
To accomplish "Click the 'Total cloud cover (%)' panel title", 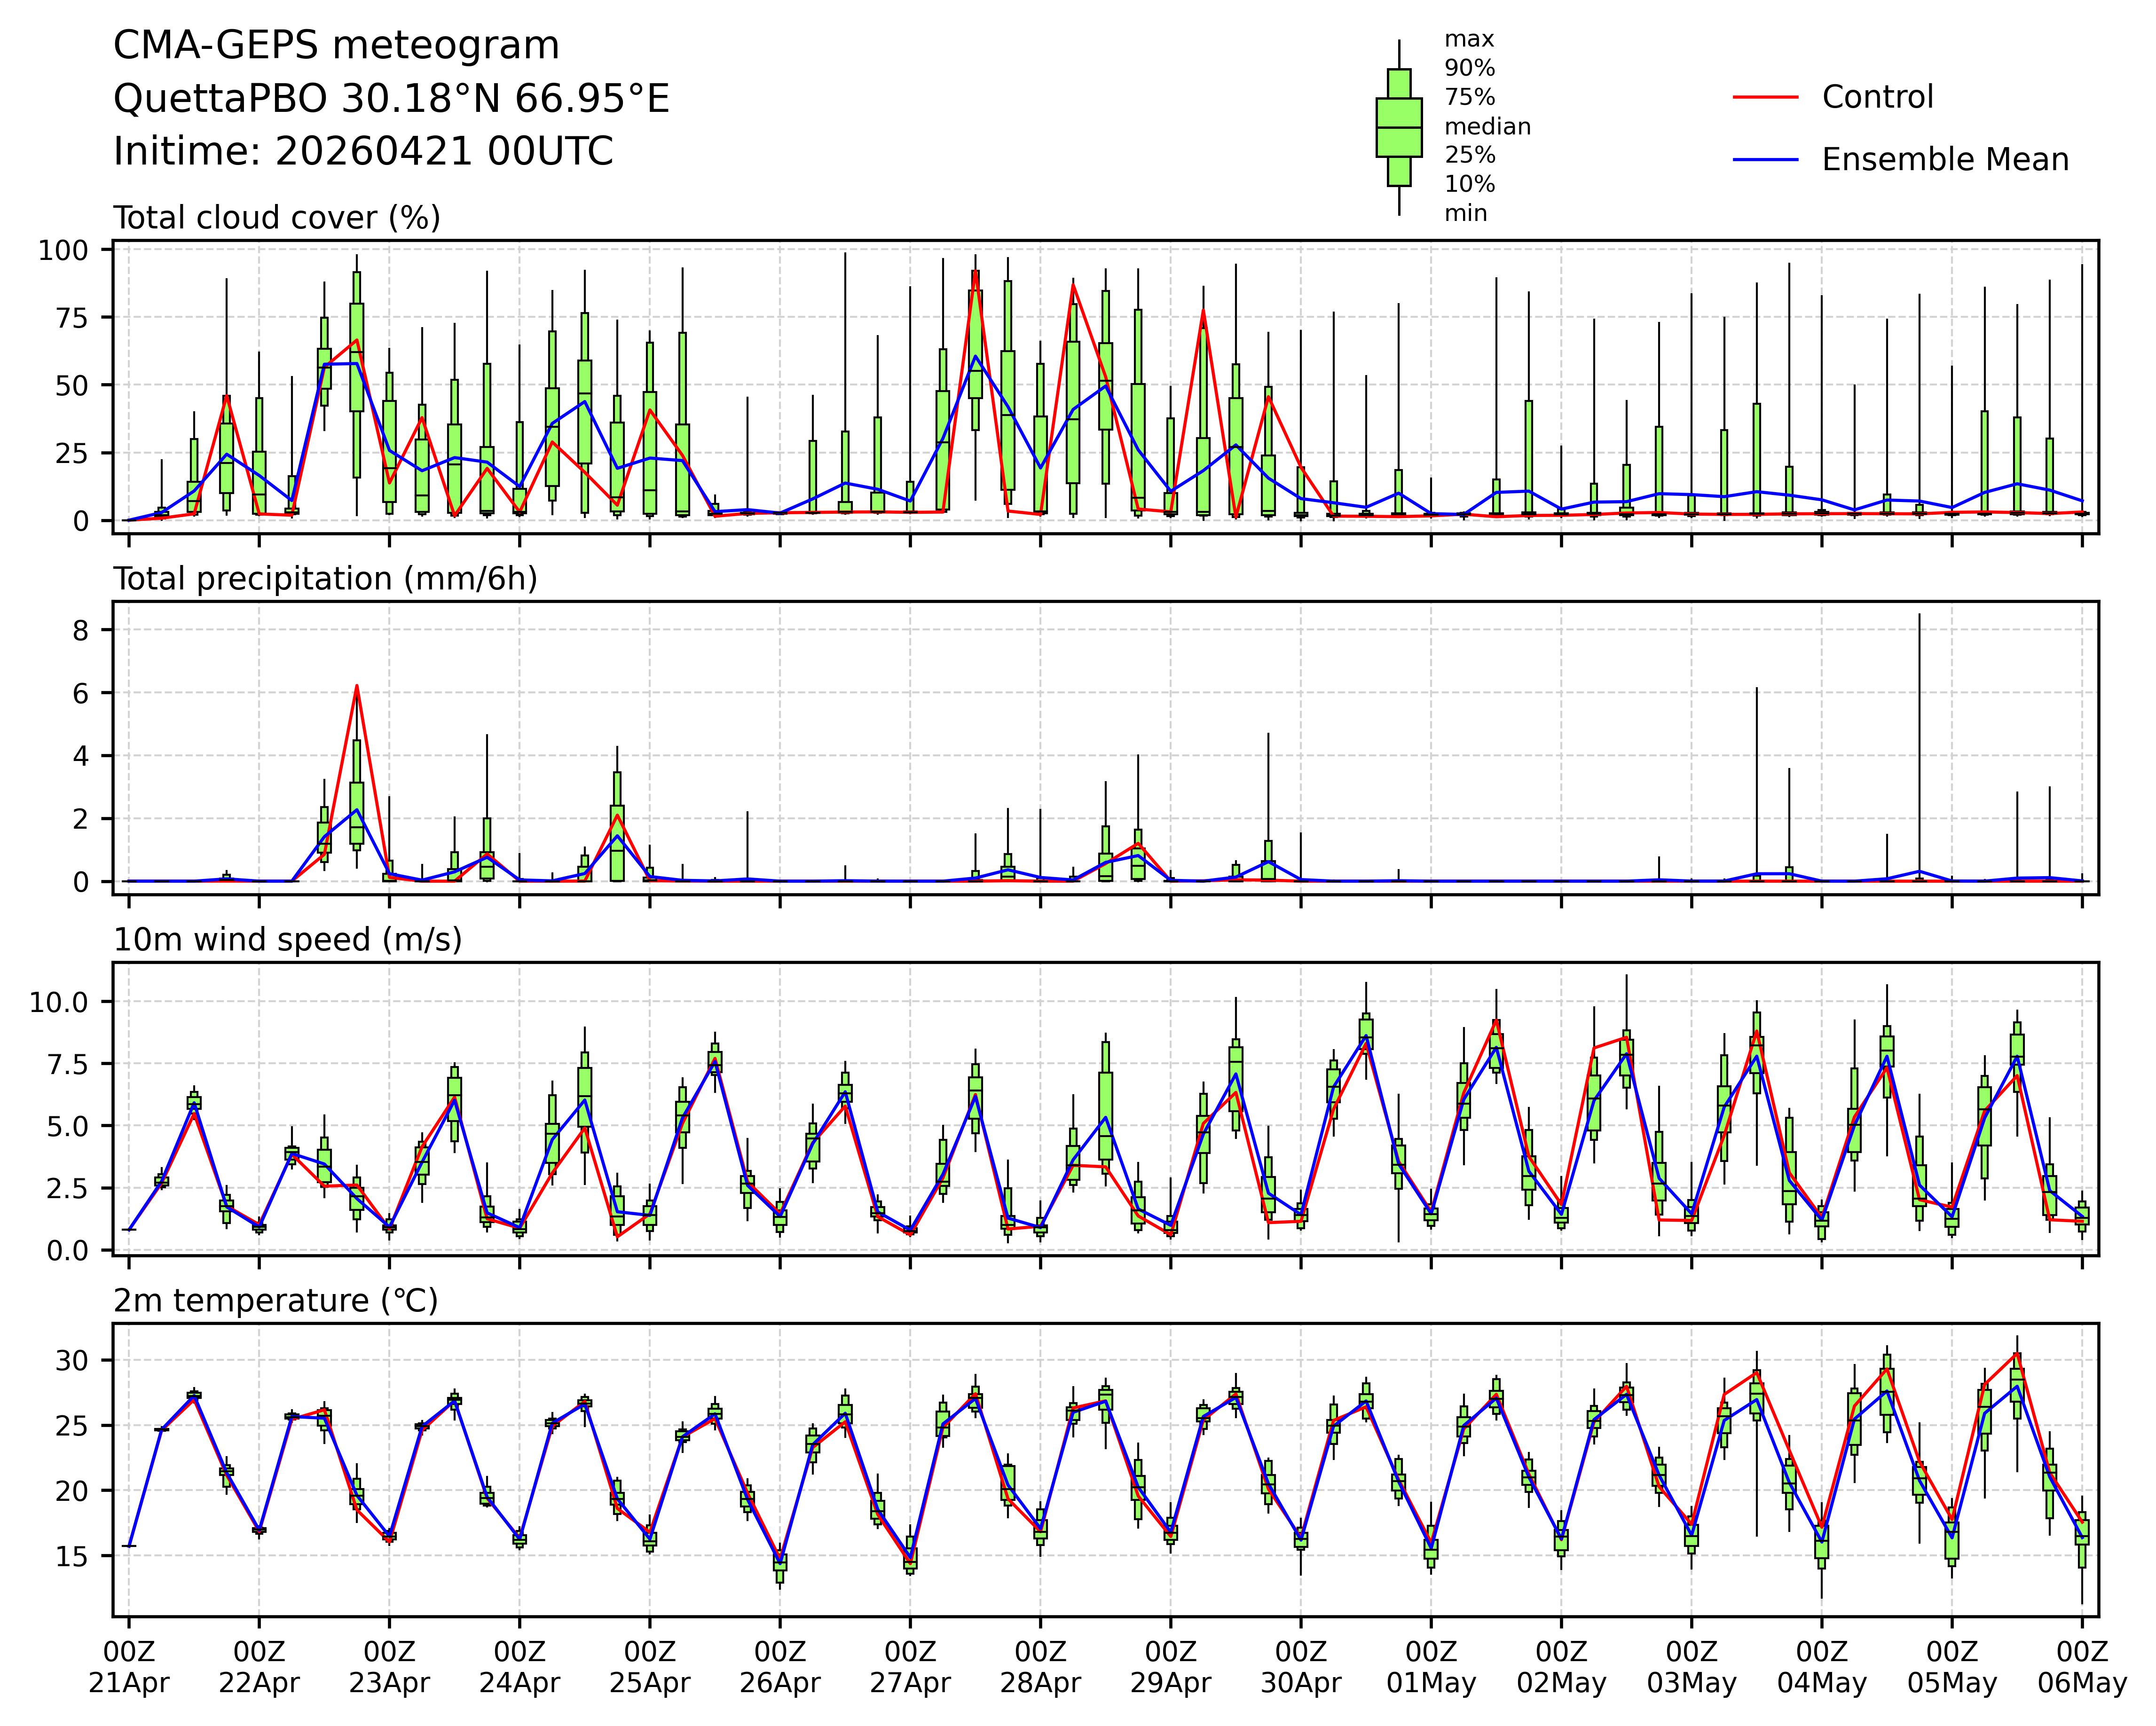I will (x=277, y=218).
